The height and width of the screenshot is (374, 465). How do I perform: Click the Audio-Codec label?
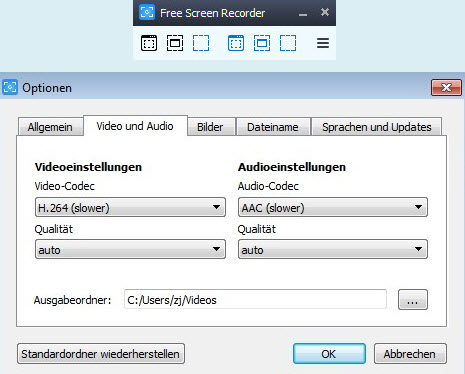click(268, 186)
